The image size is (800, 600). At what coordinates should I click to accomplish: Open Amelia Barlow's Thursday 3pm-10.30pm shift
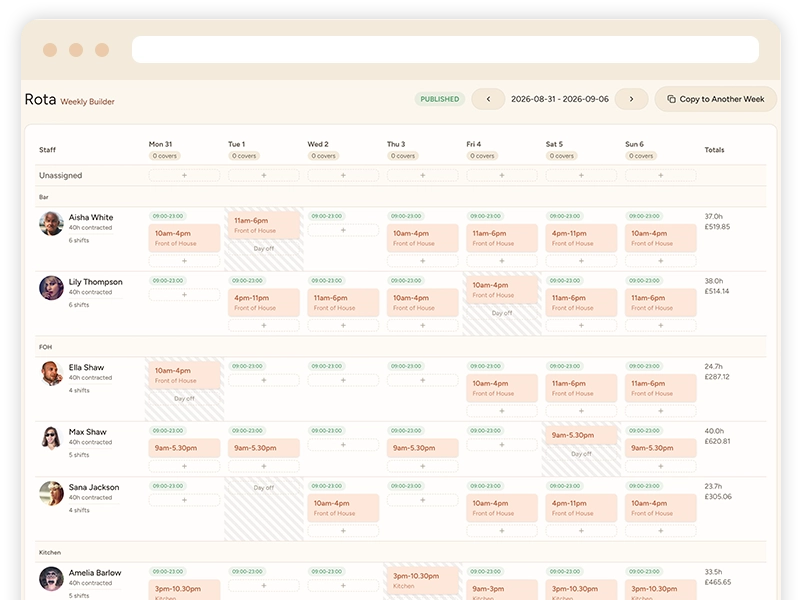[422, 580]
